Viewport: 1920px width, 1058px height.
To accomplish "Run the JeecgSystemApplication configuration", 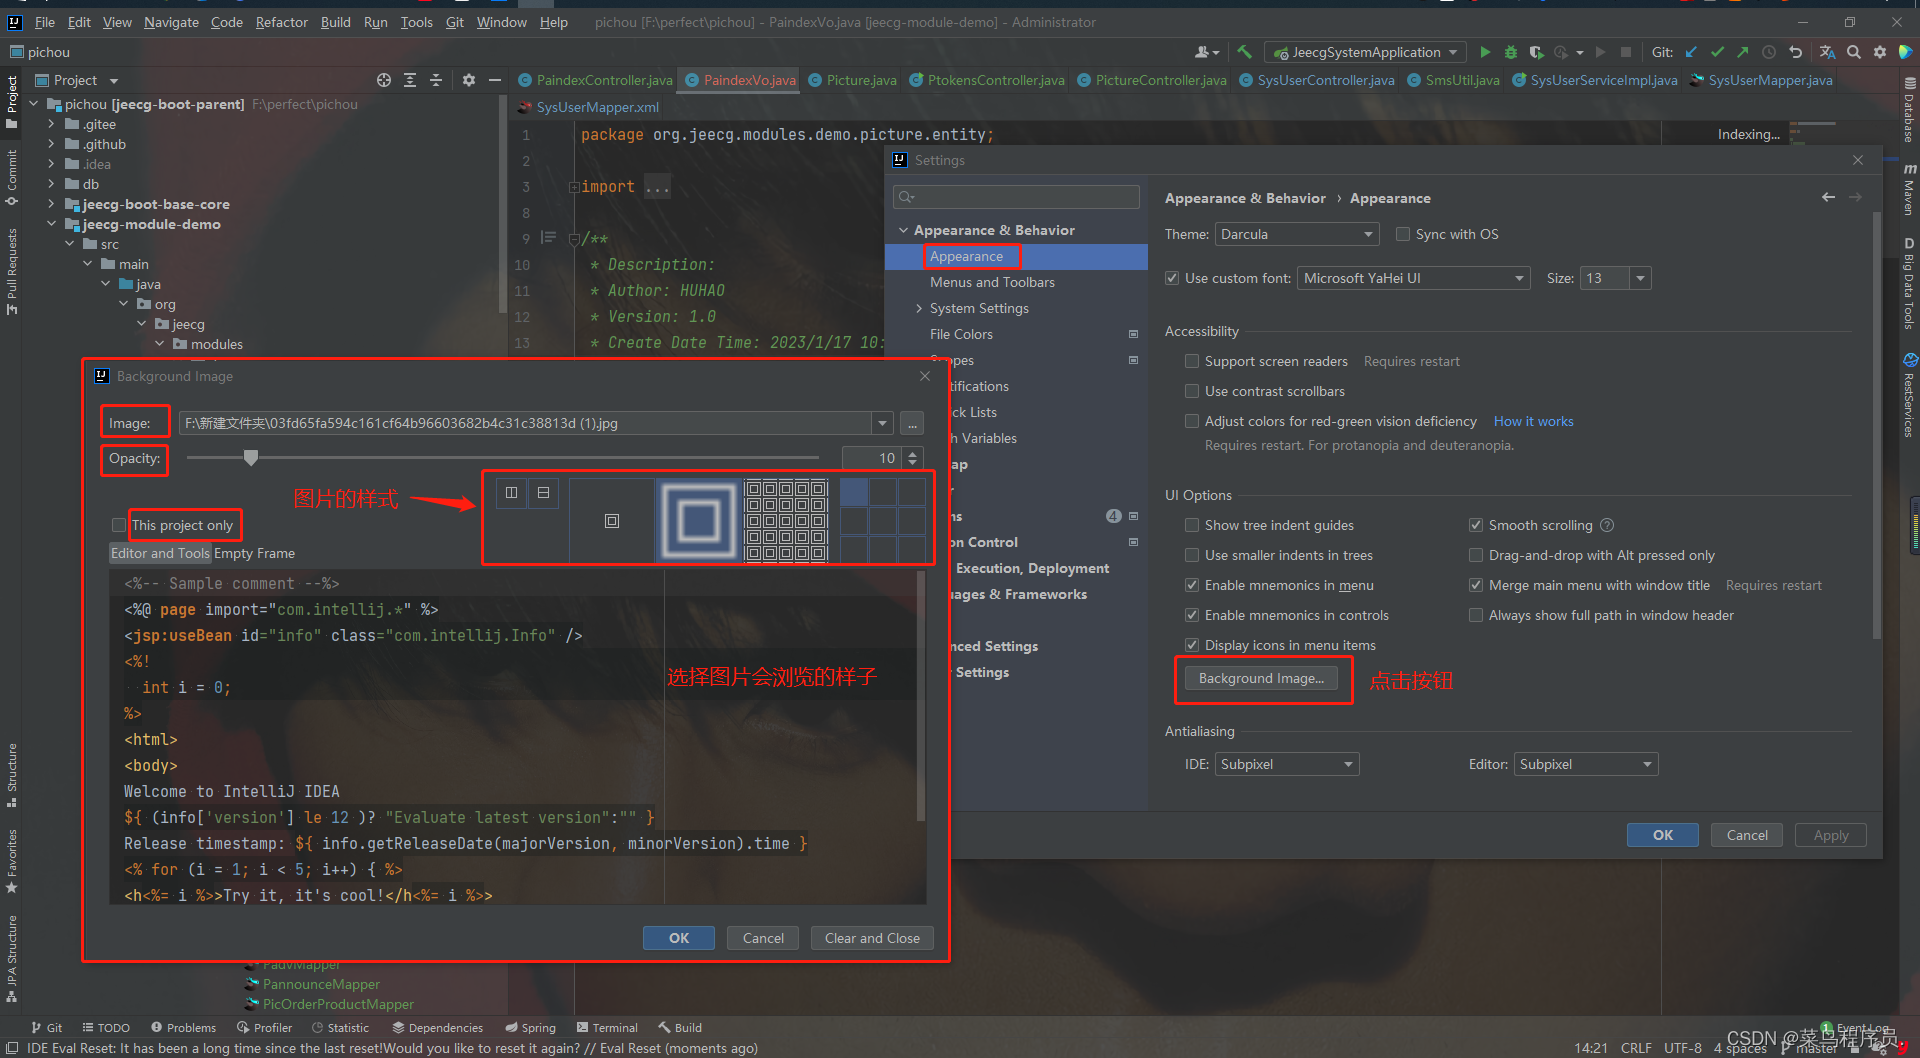I will (1484, 51).
